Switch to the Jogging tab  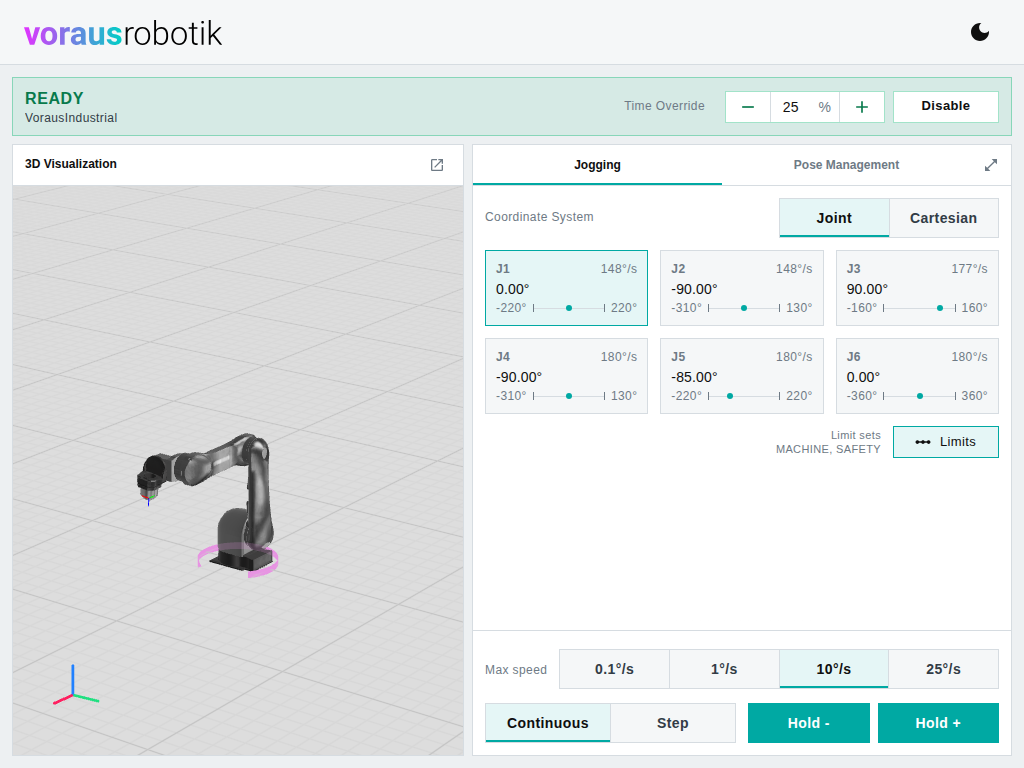(x=597, y=165)
